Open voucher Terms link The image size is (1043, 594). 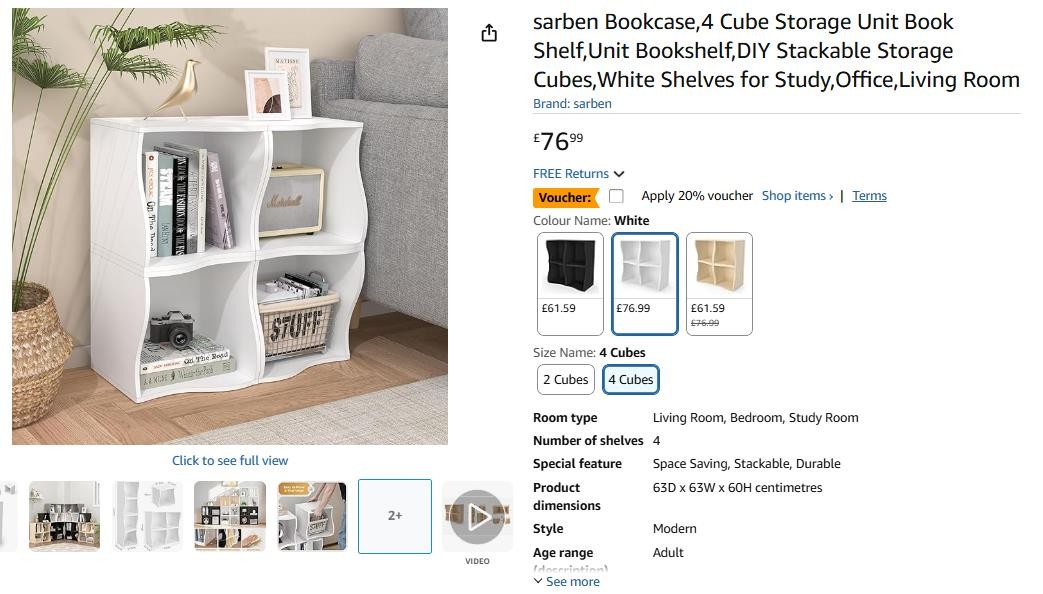point(869,196)
